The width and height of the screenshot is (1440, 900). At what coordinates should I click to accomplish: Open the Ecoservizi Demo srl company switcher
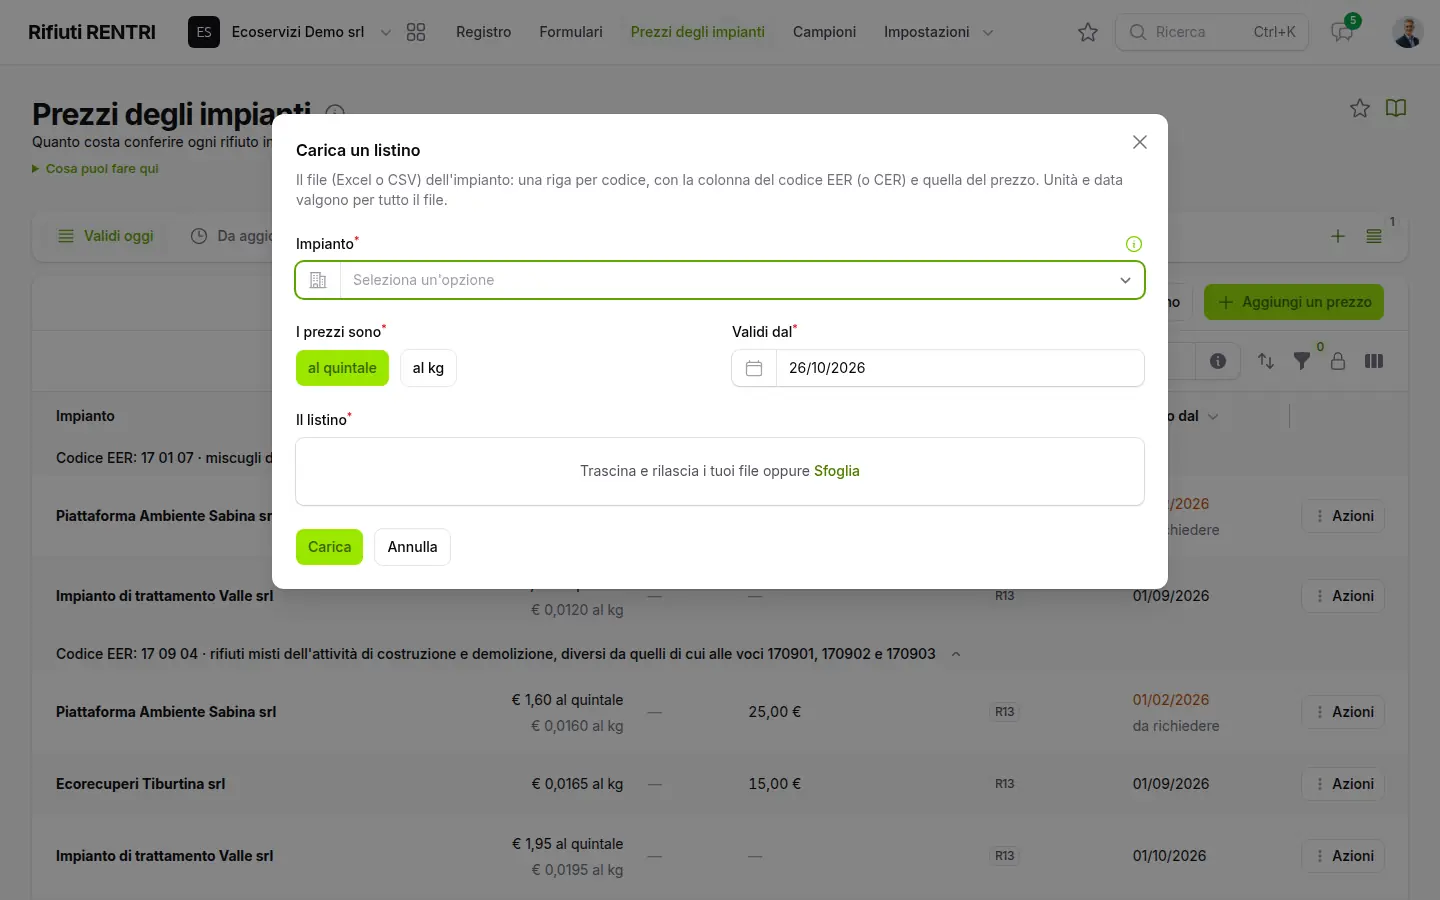[290, 32]
